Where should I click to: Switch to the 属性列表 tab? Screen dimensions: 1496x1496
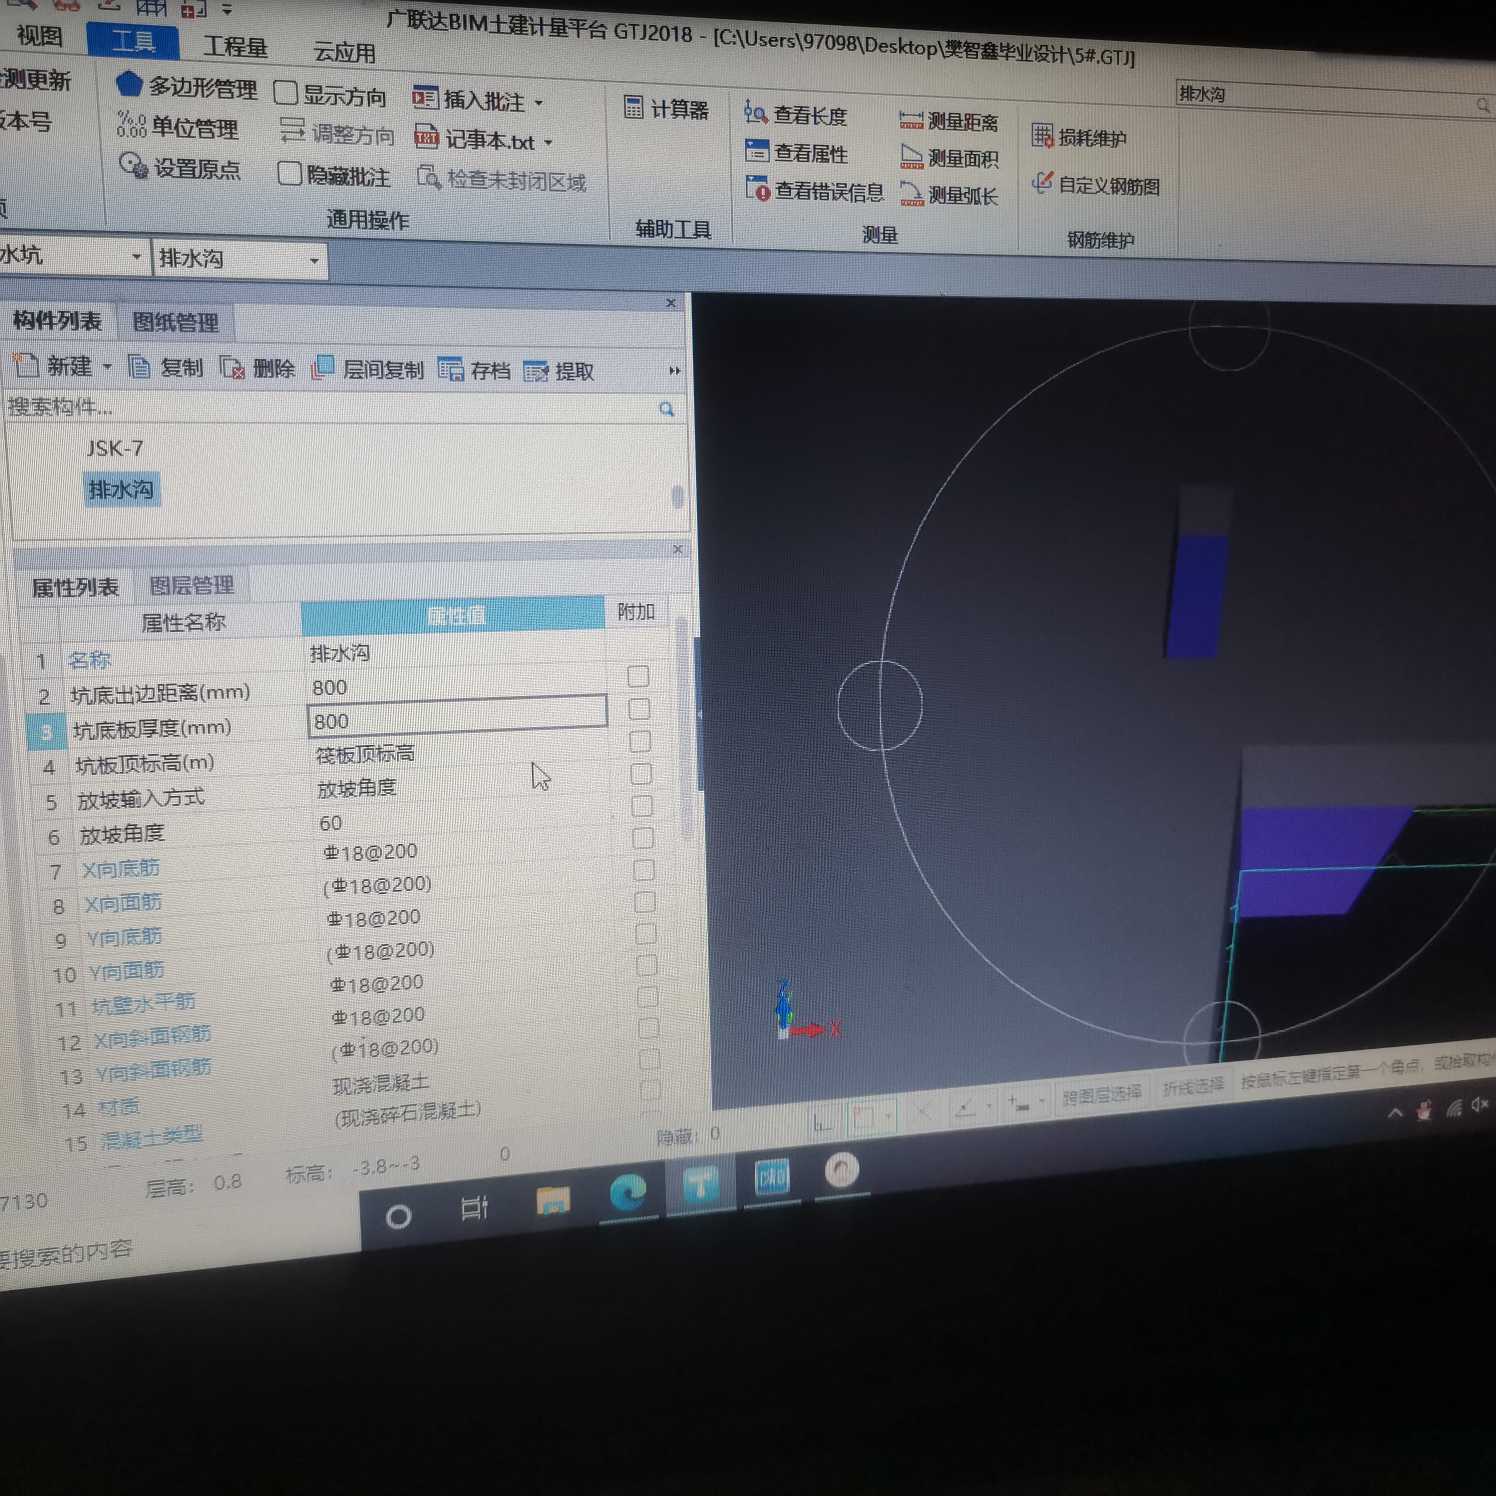(75, 586)
